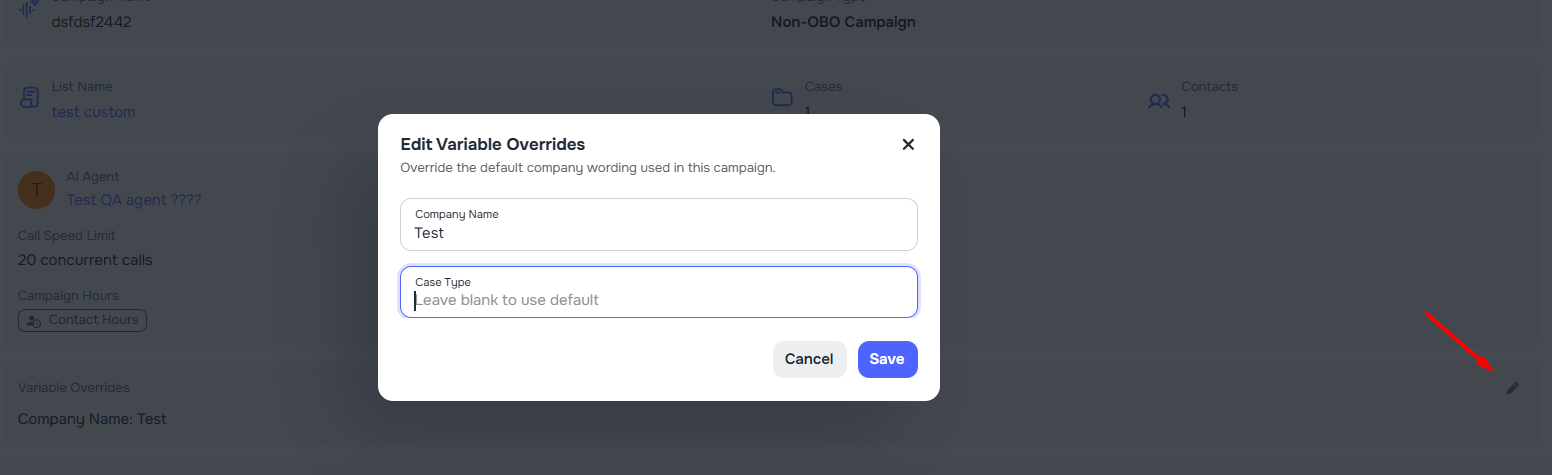Click the campaign name "dsfdsf2442"
The image size is (1552, 475).
pyautogui.click(x=91, y=22)
